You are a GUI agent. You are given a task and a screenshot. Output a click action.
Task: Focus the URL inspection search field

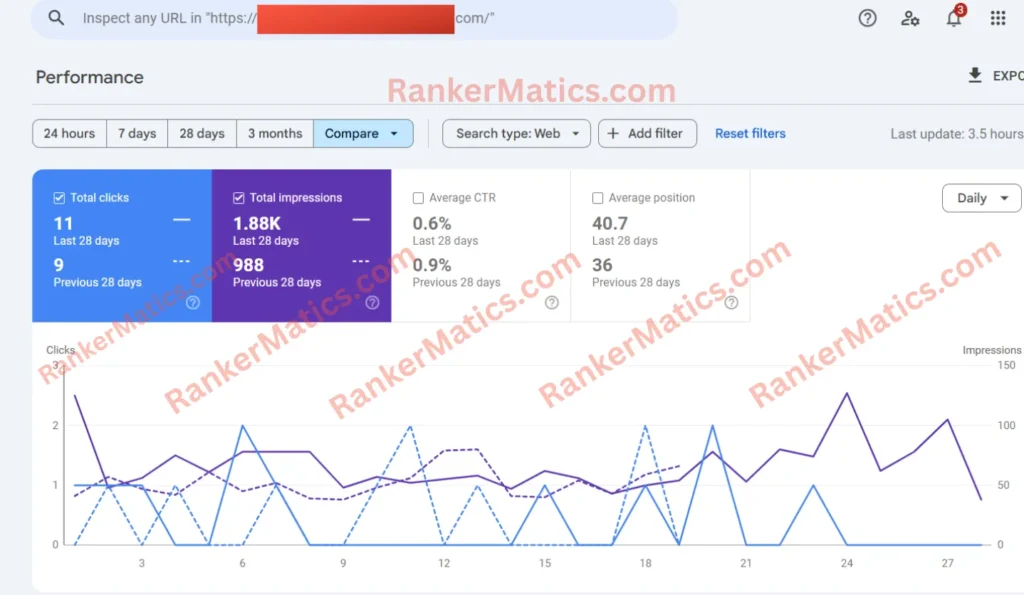(x=355, y=18)
